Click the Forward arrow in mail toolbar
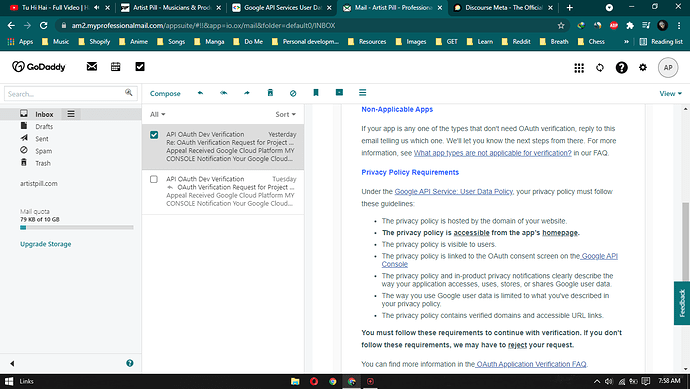The width and height of the screenshot is (690, 389). click(x=247, y=93)
